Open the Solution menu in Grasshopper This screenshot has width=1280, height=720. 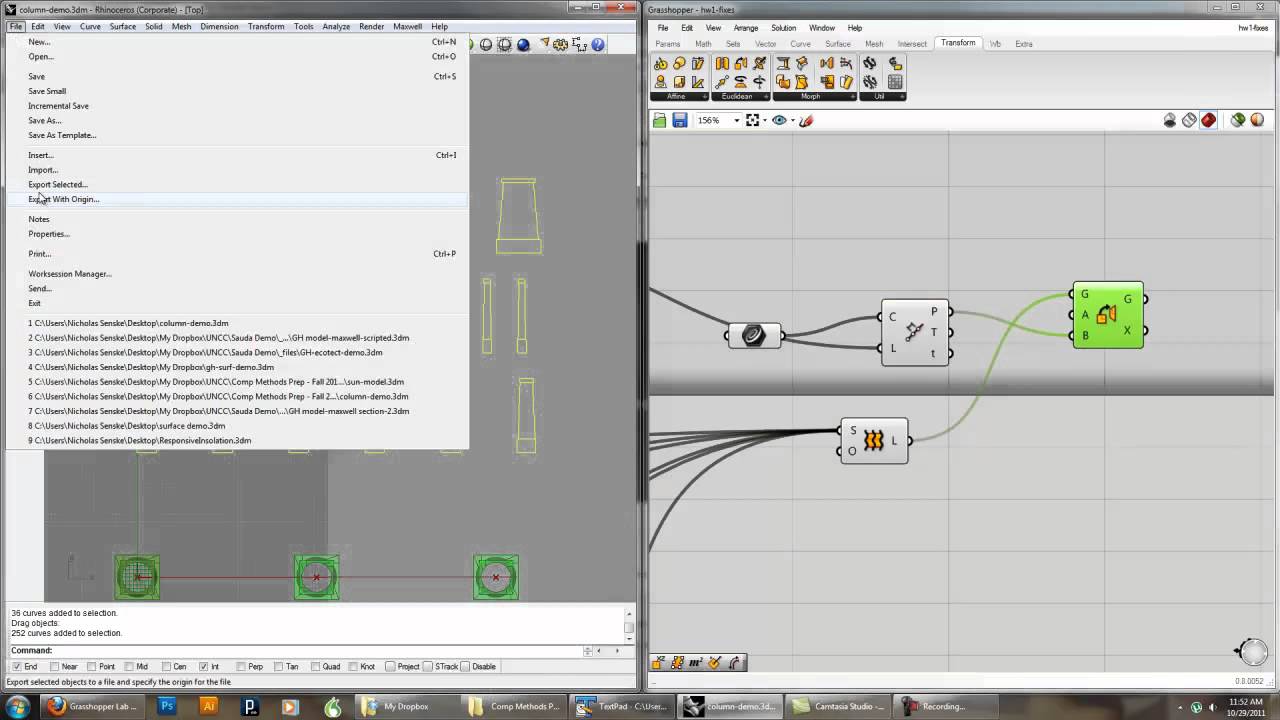[783, 28]
